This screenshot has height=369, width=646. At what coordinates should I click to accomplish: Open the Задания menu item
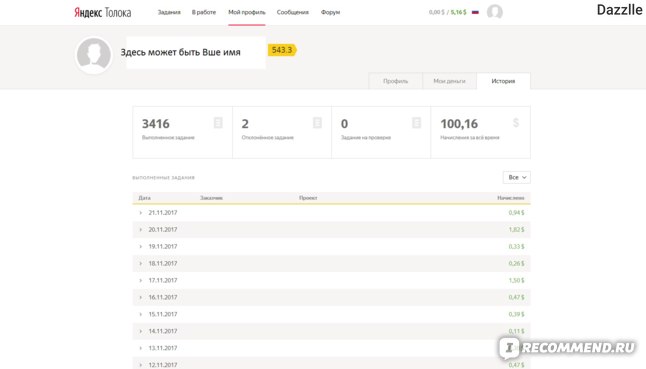pos(169,12)
